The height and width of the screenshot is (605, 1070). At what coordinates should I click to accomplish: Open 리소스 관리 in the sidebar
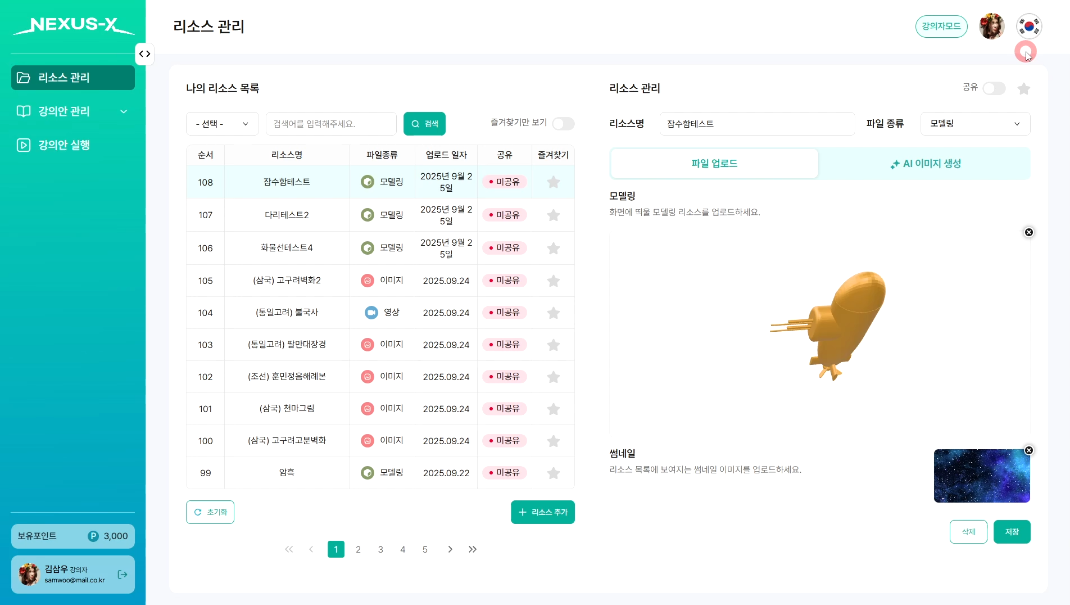click(73, 78)
